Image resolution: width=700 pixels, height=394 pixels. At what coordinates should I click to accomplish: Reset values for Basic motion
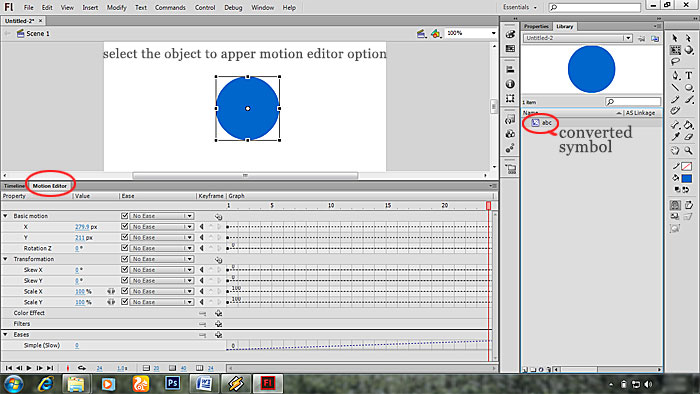tap(218, 216)
